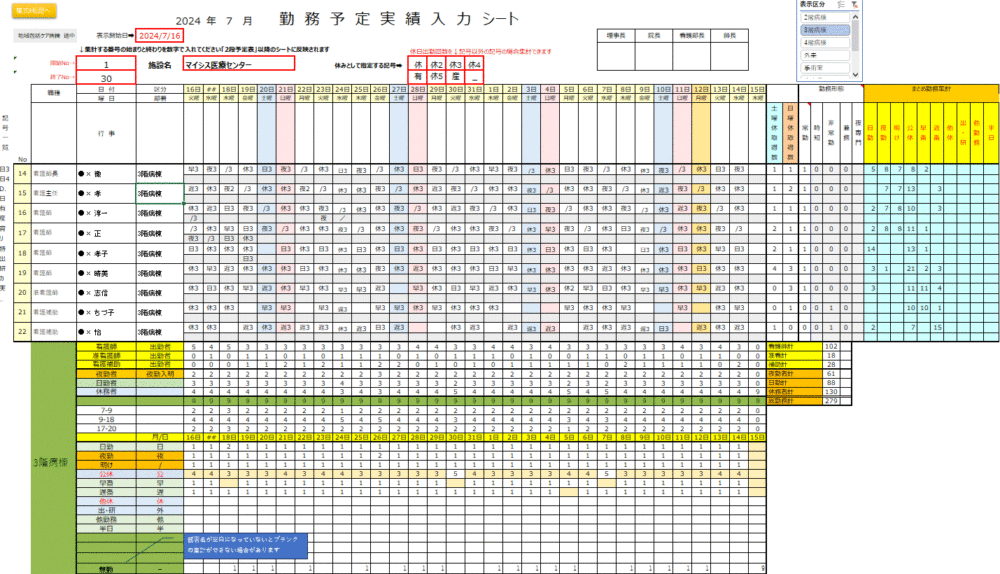Toggle multi-select in the 表示区分 slicer

(x=839, y=6)
